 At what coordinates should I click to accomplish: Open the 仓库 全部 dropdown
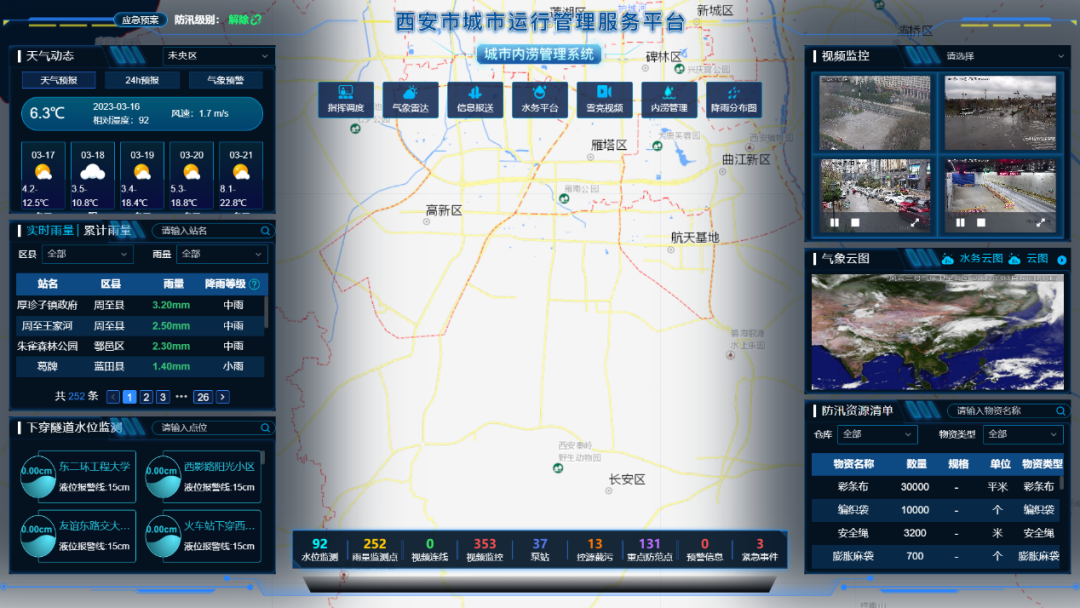click(x=877, y=434)
